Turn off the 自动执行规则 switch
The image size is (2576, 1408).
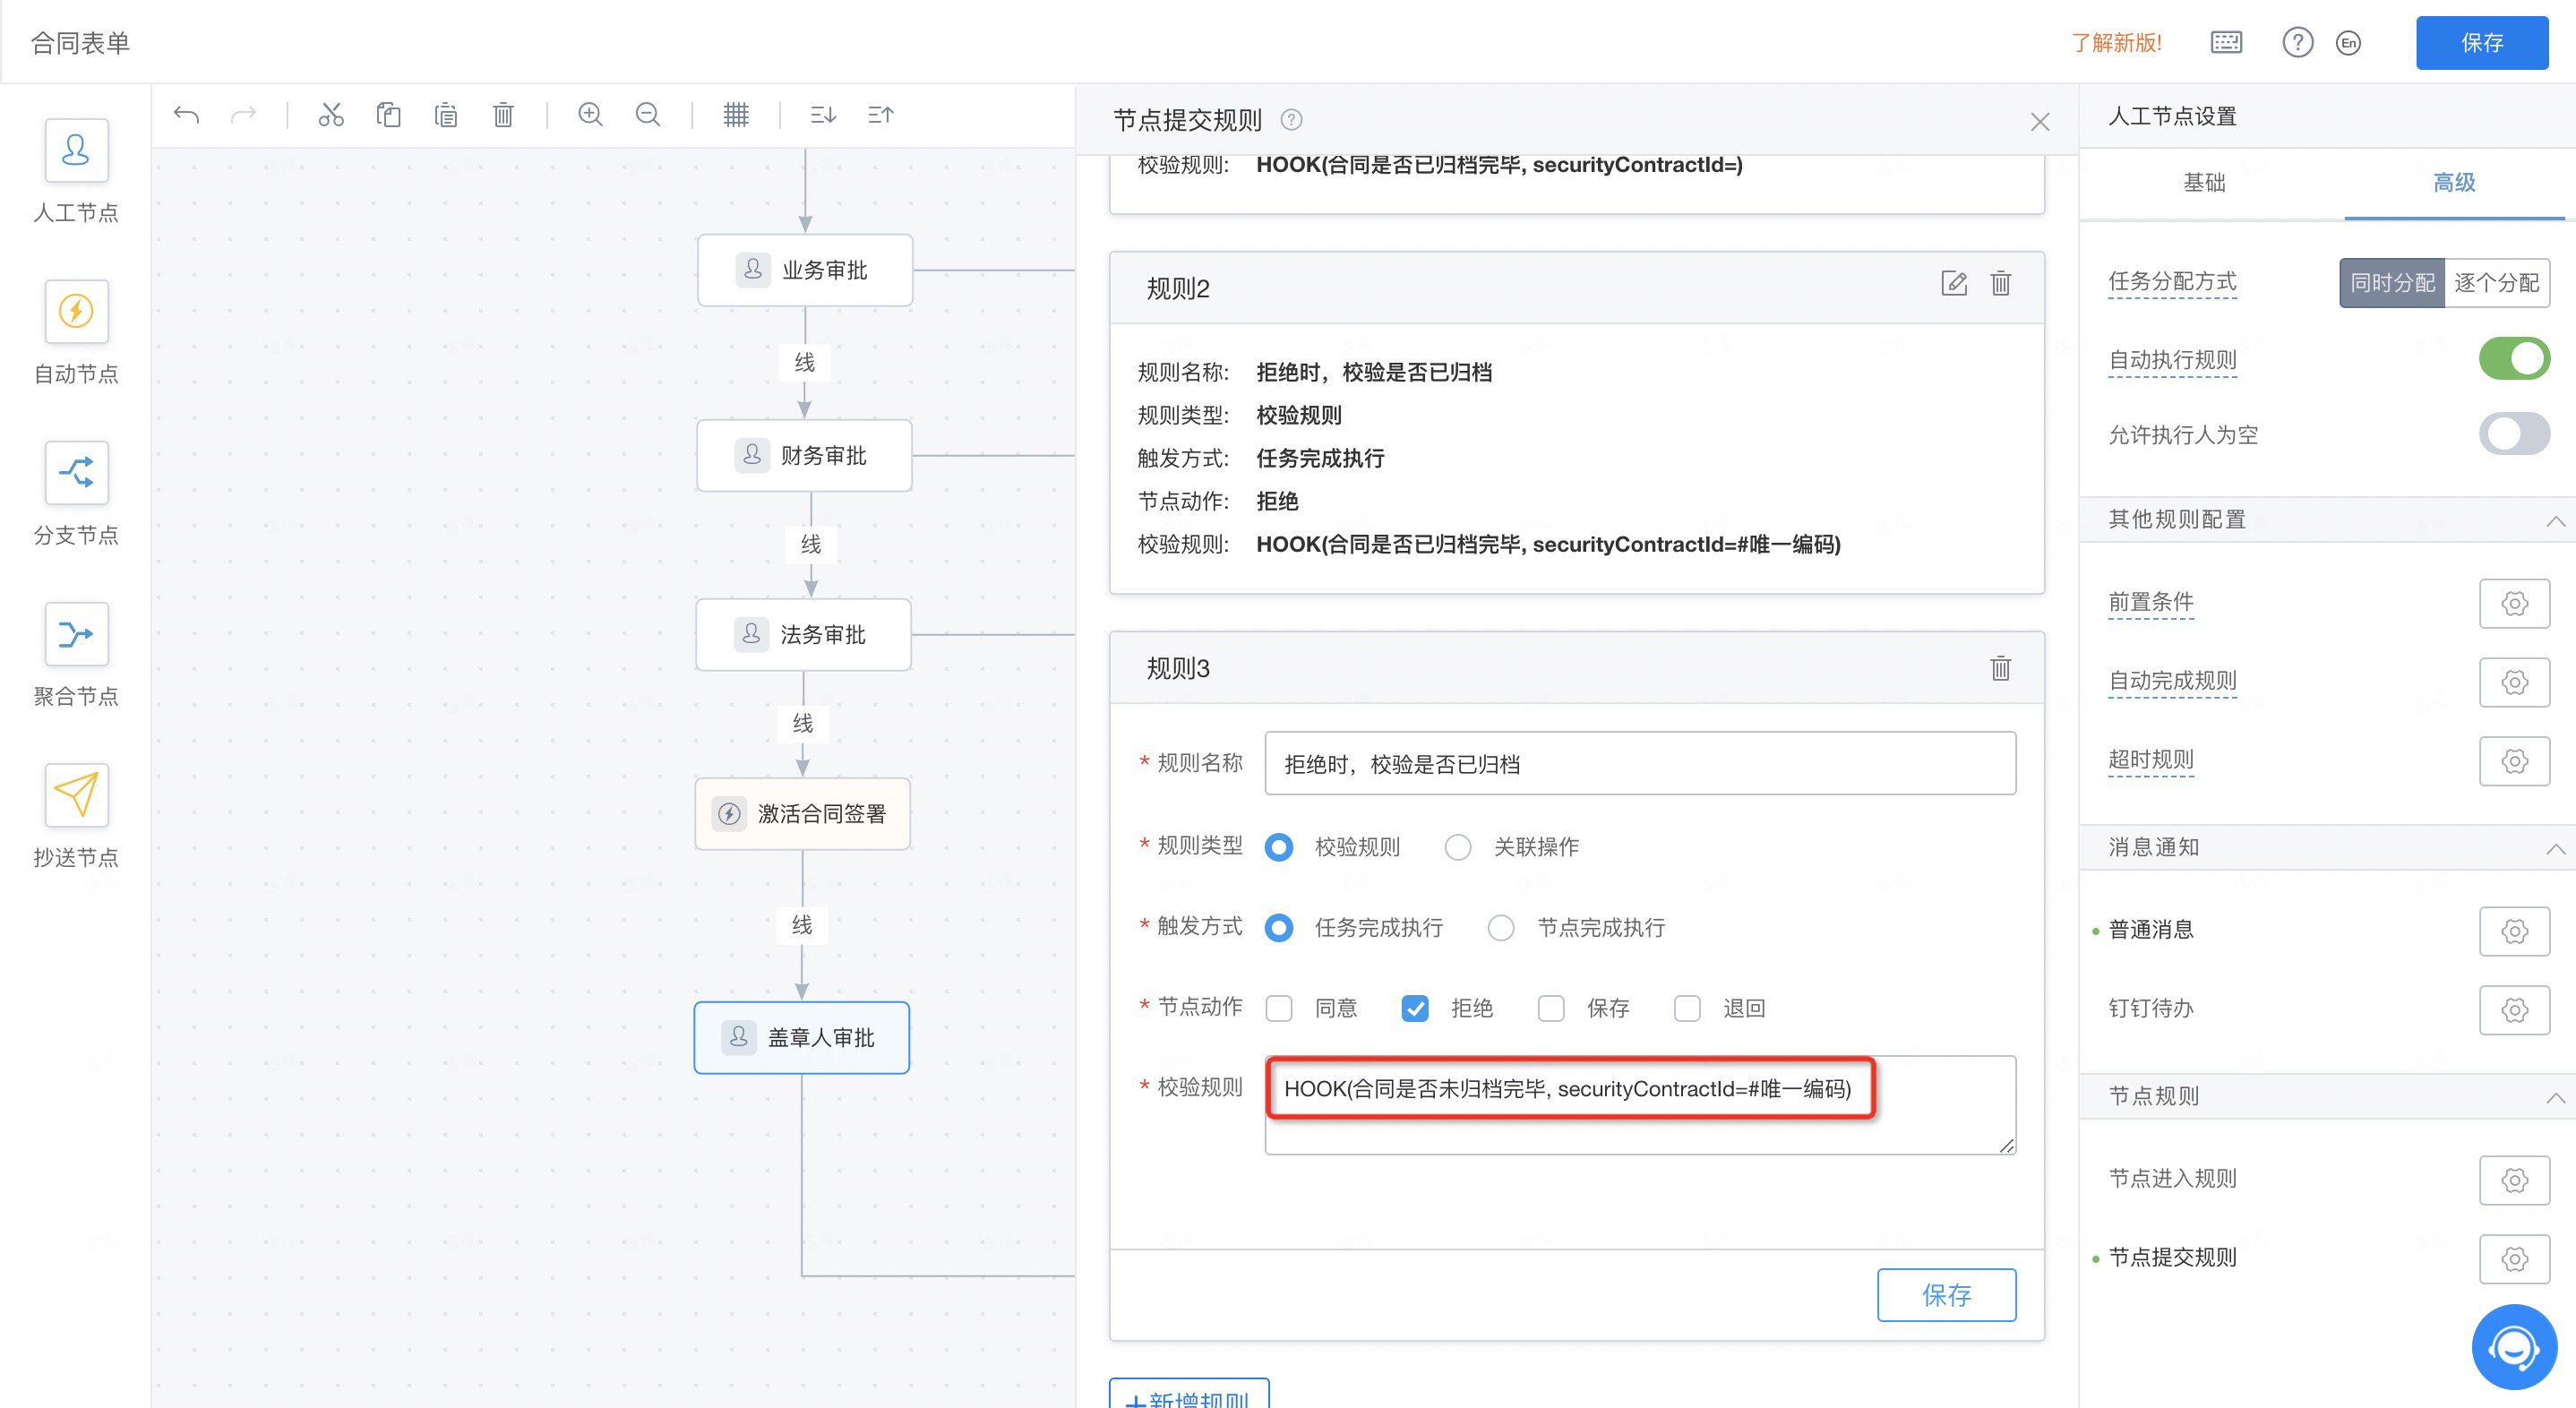coord(2513,359)
